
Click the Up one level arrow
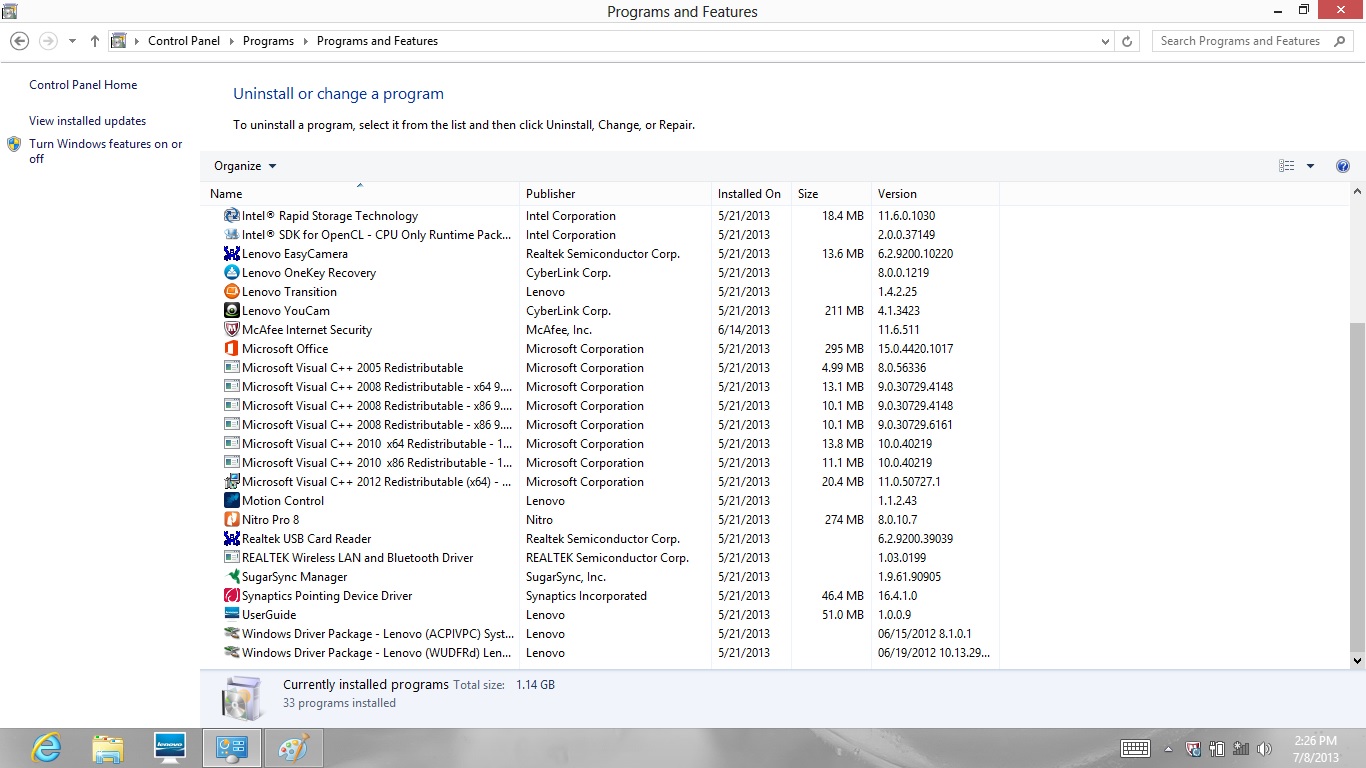(x=95, y=41)
